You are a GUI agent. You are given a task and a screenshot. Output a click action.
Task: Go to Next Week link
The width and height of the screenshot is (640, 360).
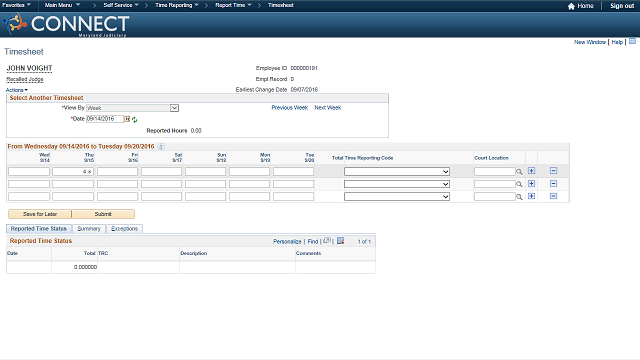coord(327,108)
